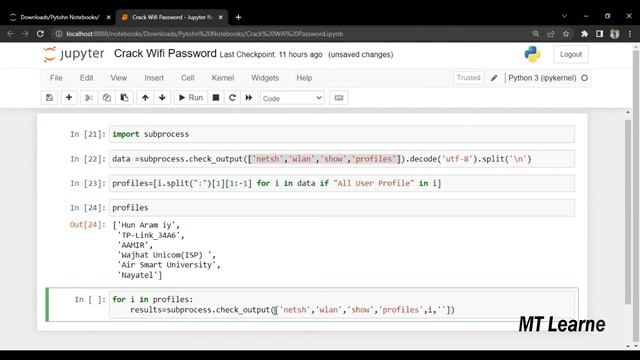Run the selected cell
Viewport: 640px width, 360px height.
pyautogui.click(x=191, y=98)
